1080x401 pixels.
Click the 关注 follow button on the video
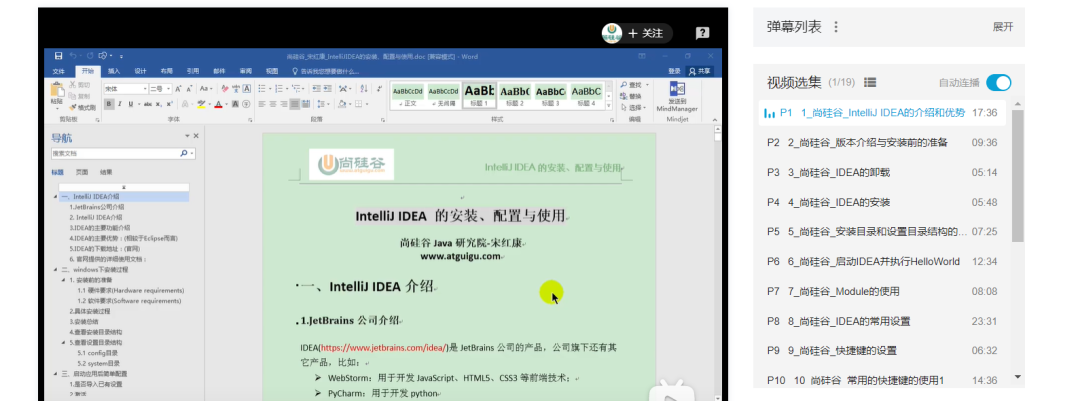pos(645,32)
